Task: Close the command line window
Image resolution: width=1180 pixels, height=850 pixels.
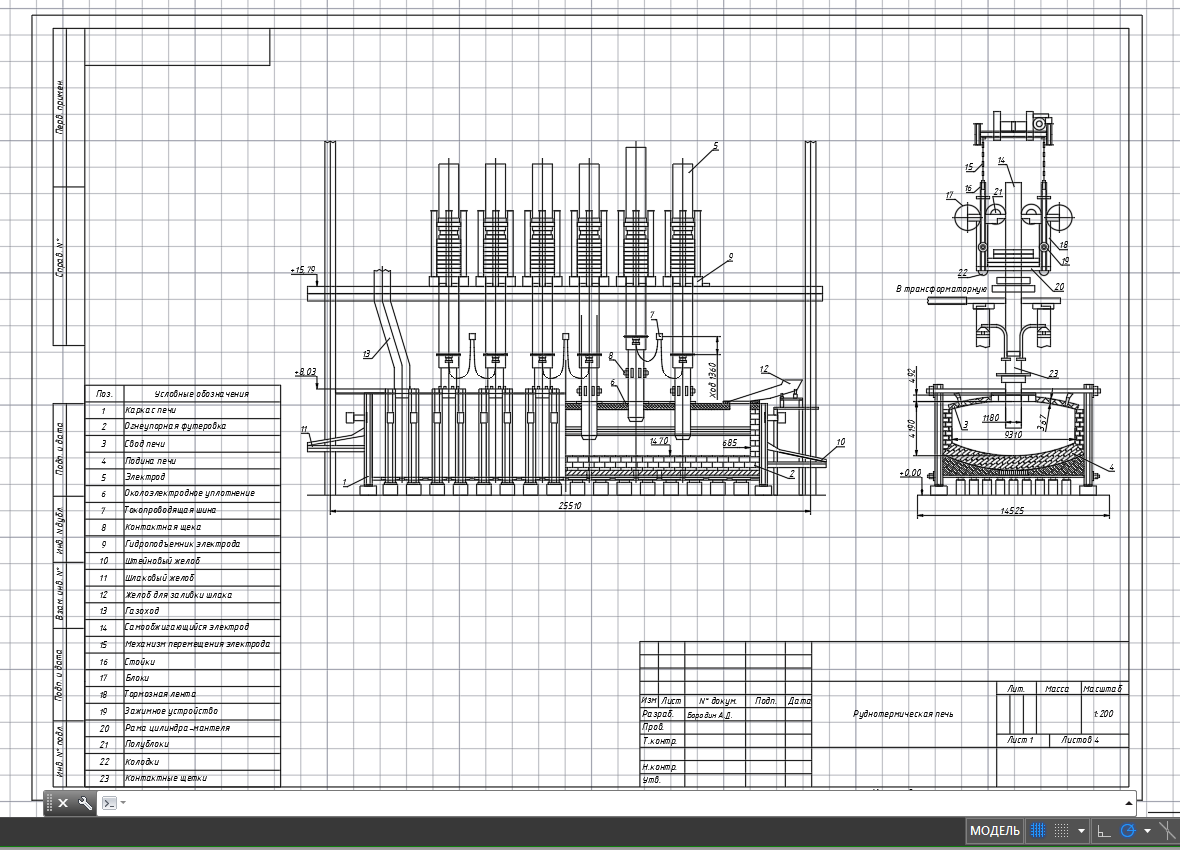Action: coord(63,803)
